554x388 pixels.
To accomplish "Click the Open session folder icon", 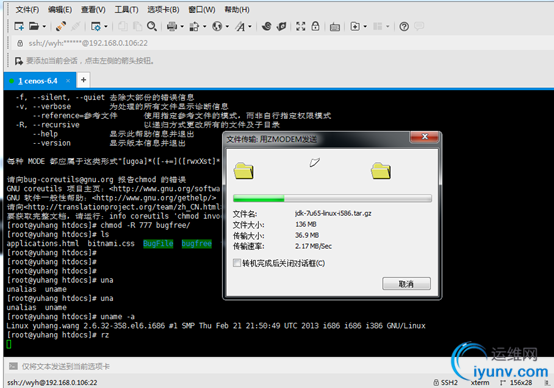I will click(x=34, y=26).
